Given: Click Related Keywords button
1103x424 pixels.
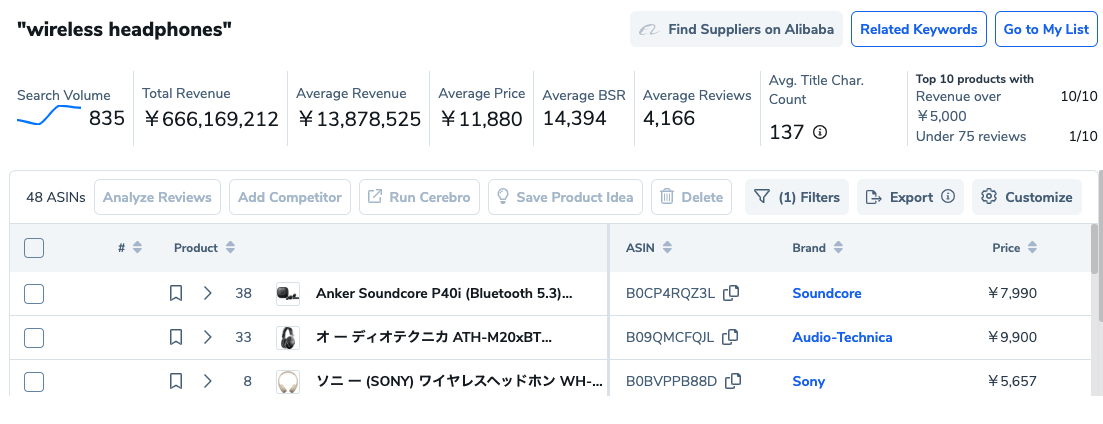Looking at the screenshot, I should (x=918, y=29).
